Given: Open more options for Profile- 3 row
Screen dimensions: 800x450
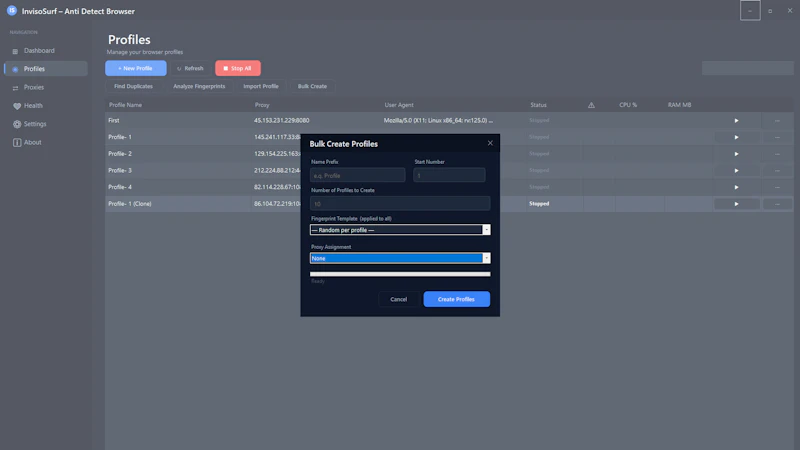Looking at the screenshot, I should [777, 170].
